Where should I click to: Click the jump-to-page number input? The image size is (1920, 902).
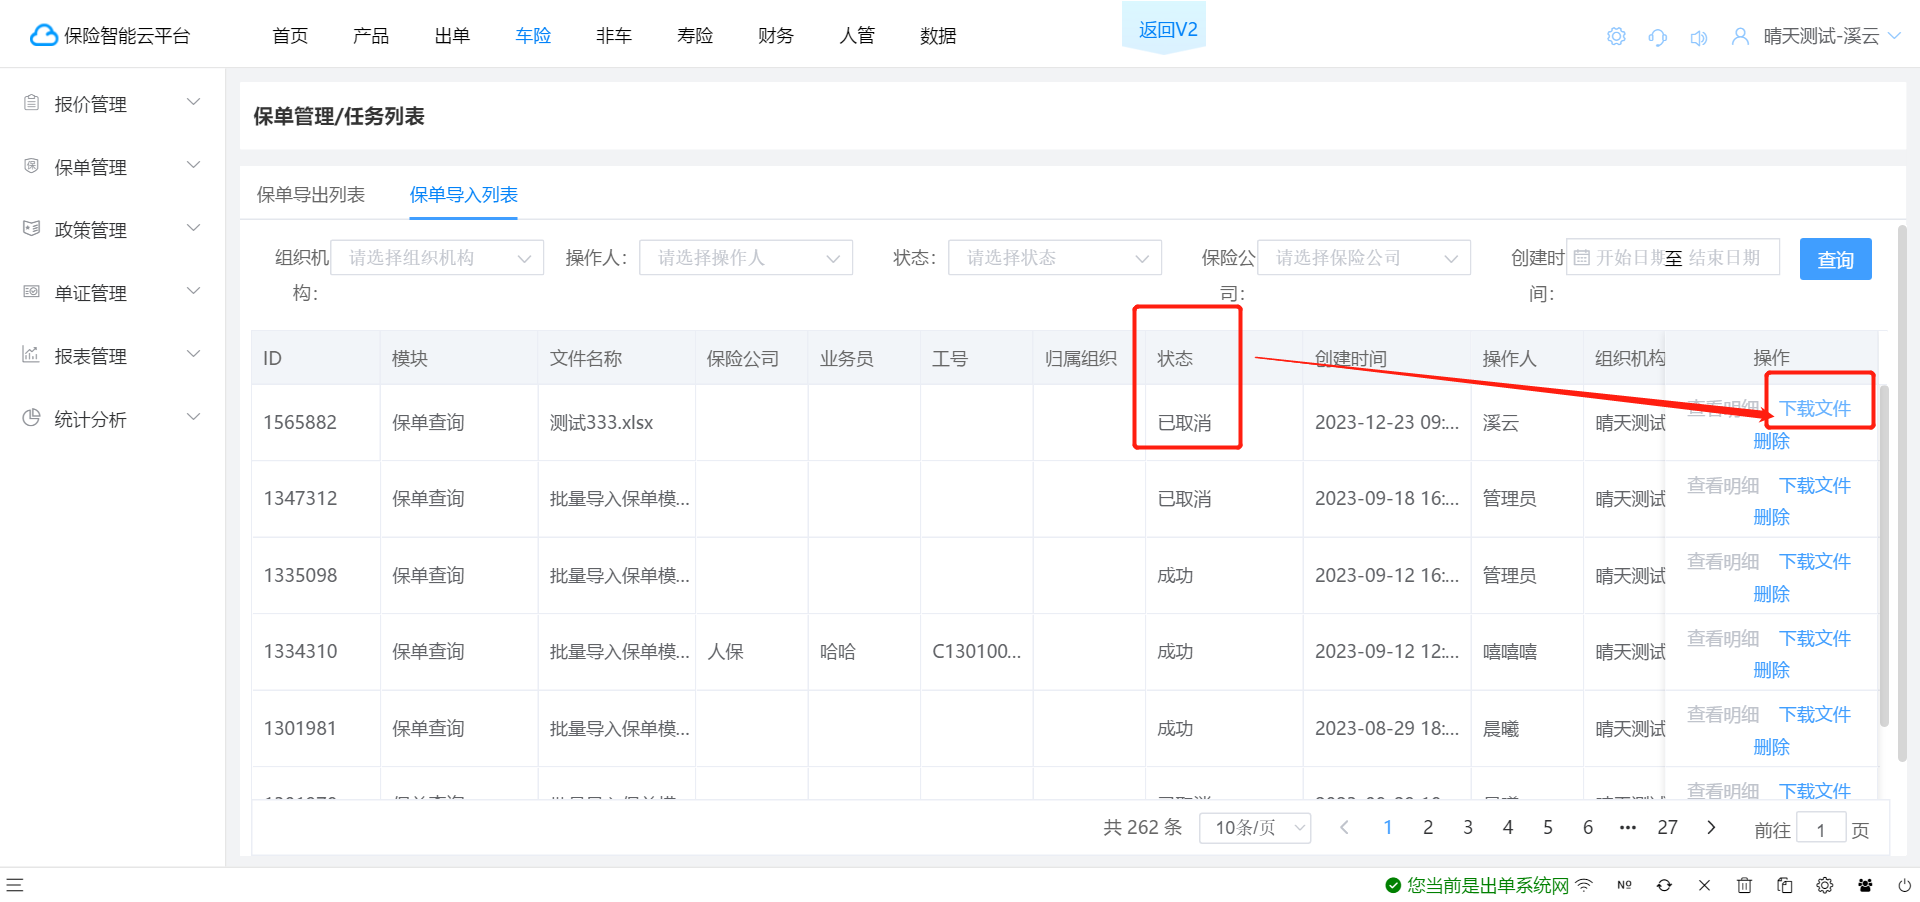point(1821,829)
